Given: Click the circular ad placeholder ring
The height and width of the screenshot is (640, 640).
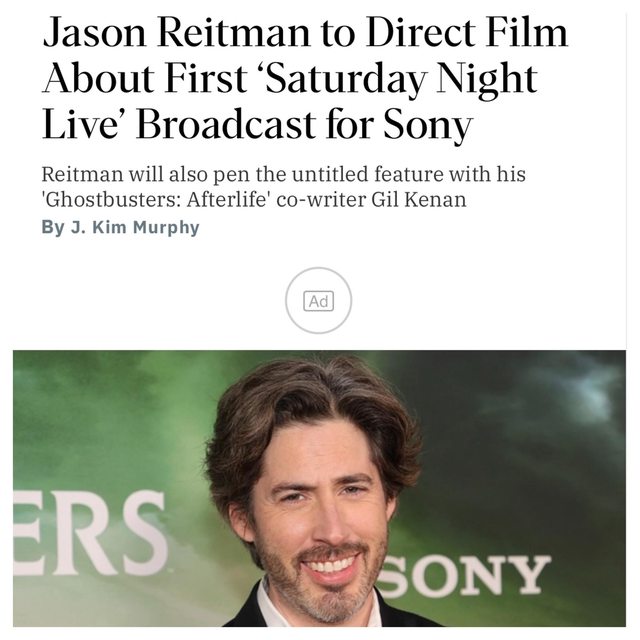Looking at the screenshot, I should pos(318,300).
